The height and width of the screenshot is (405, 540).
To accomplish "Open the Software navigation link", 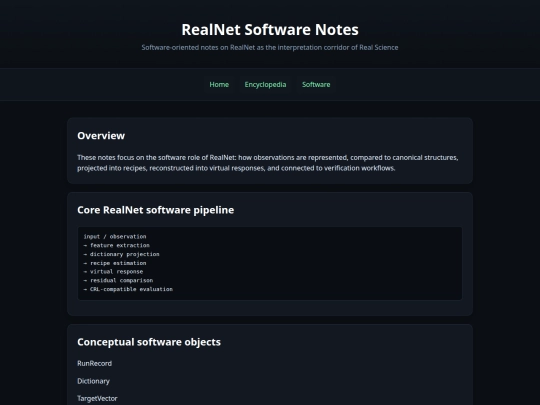I will coord(316,84).
